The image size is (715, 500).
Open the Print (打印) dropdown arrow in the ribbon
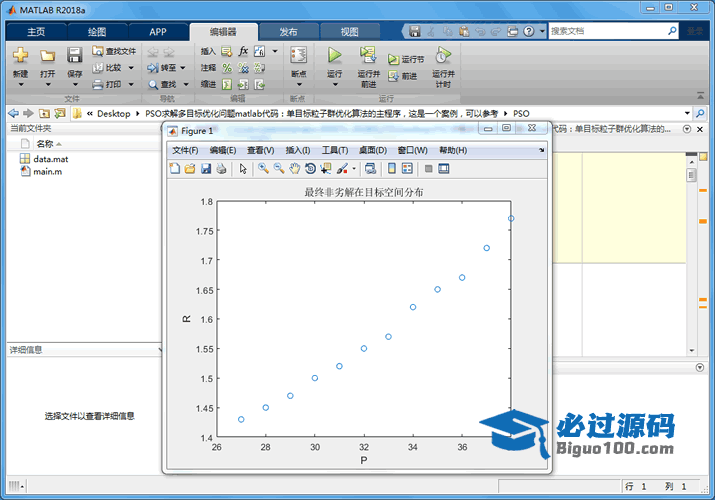tap(131, 84)
